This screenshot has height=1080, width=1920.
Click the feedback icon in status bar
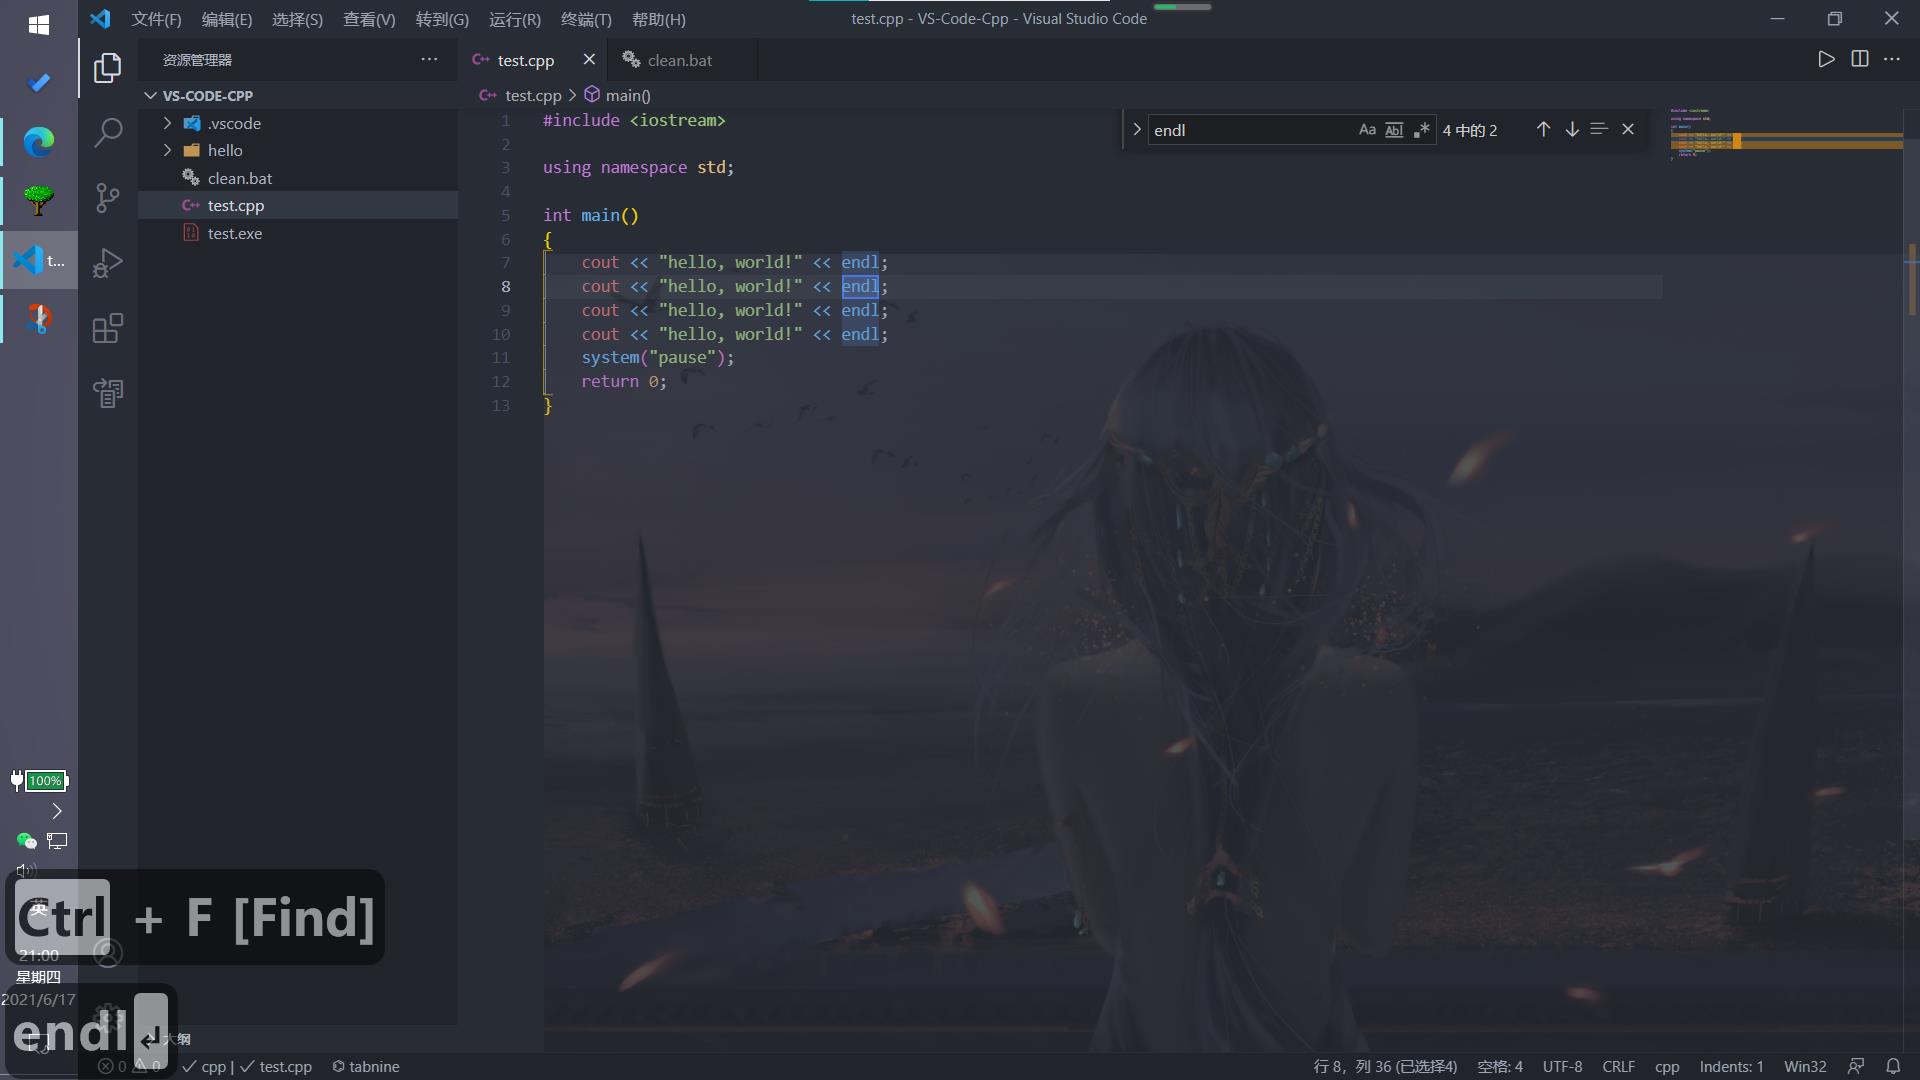1856,1066
